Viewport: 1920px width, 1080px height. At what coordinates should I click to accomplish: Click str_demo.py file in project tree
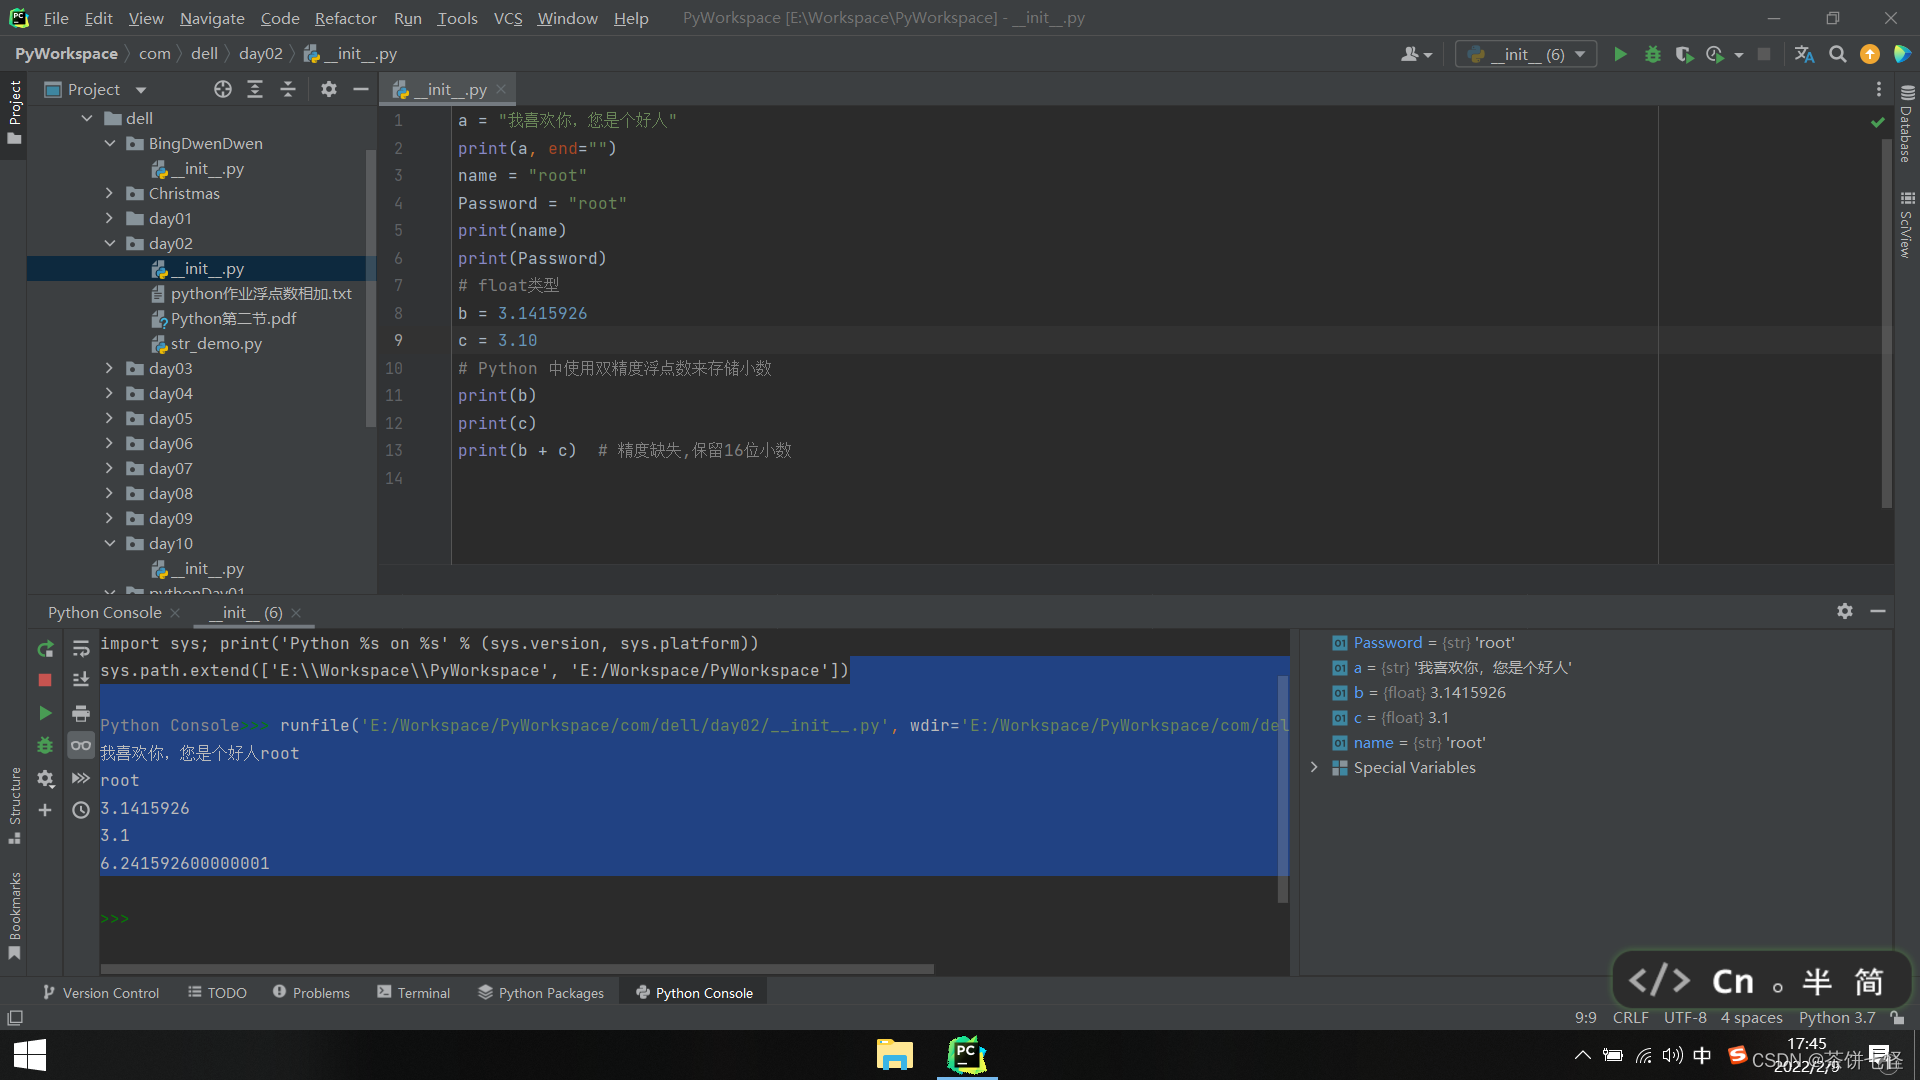pyautogui.click(x=215, y=343)
